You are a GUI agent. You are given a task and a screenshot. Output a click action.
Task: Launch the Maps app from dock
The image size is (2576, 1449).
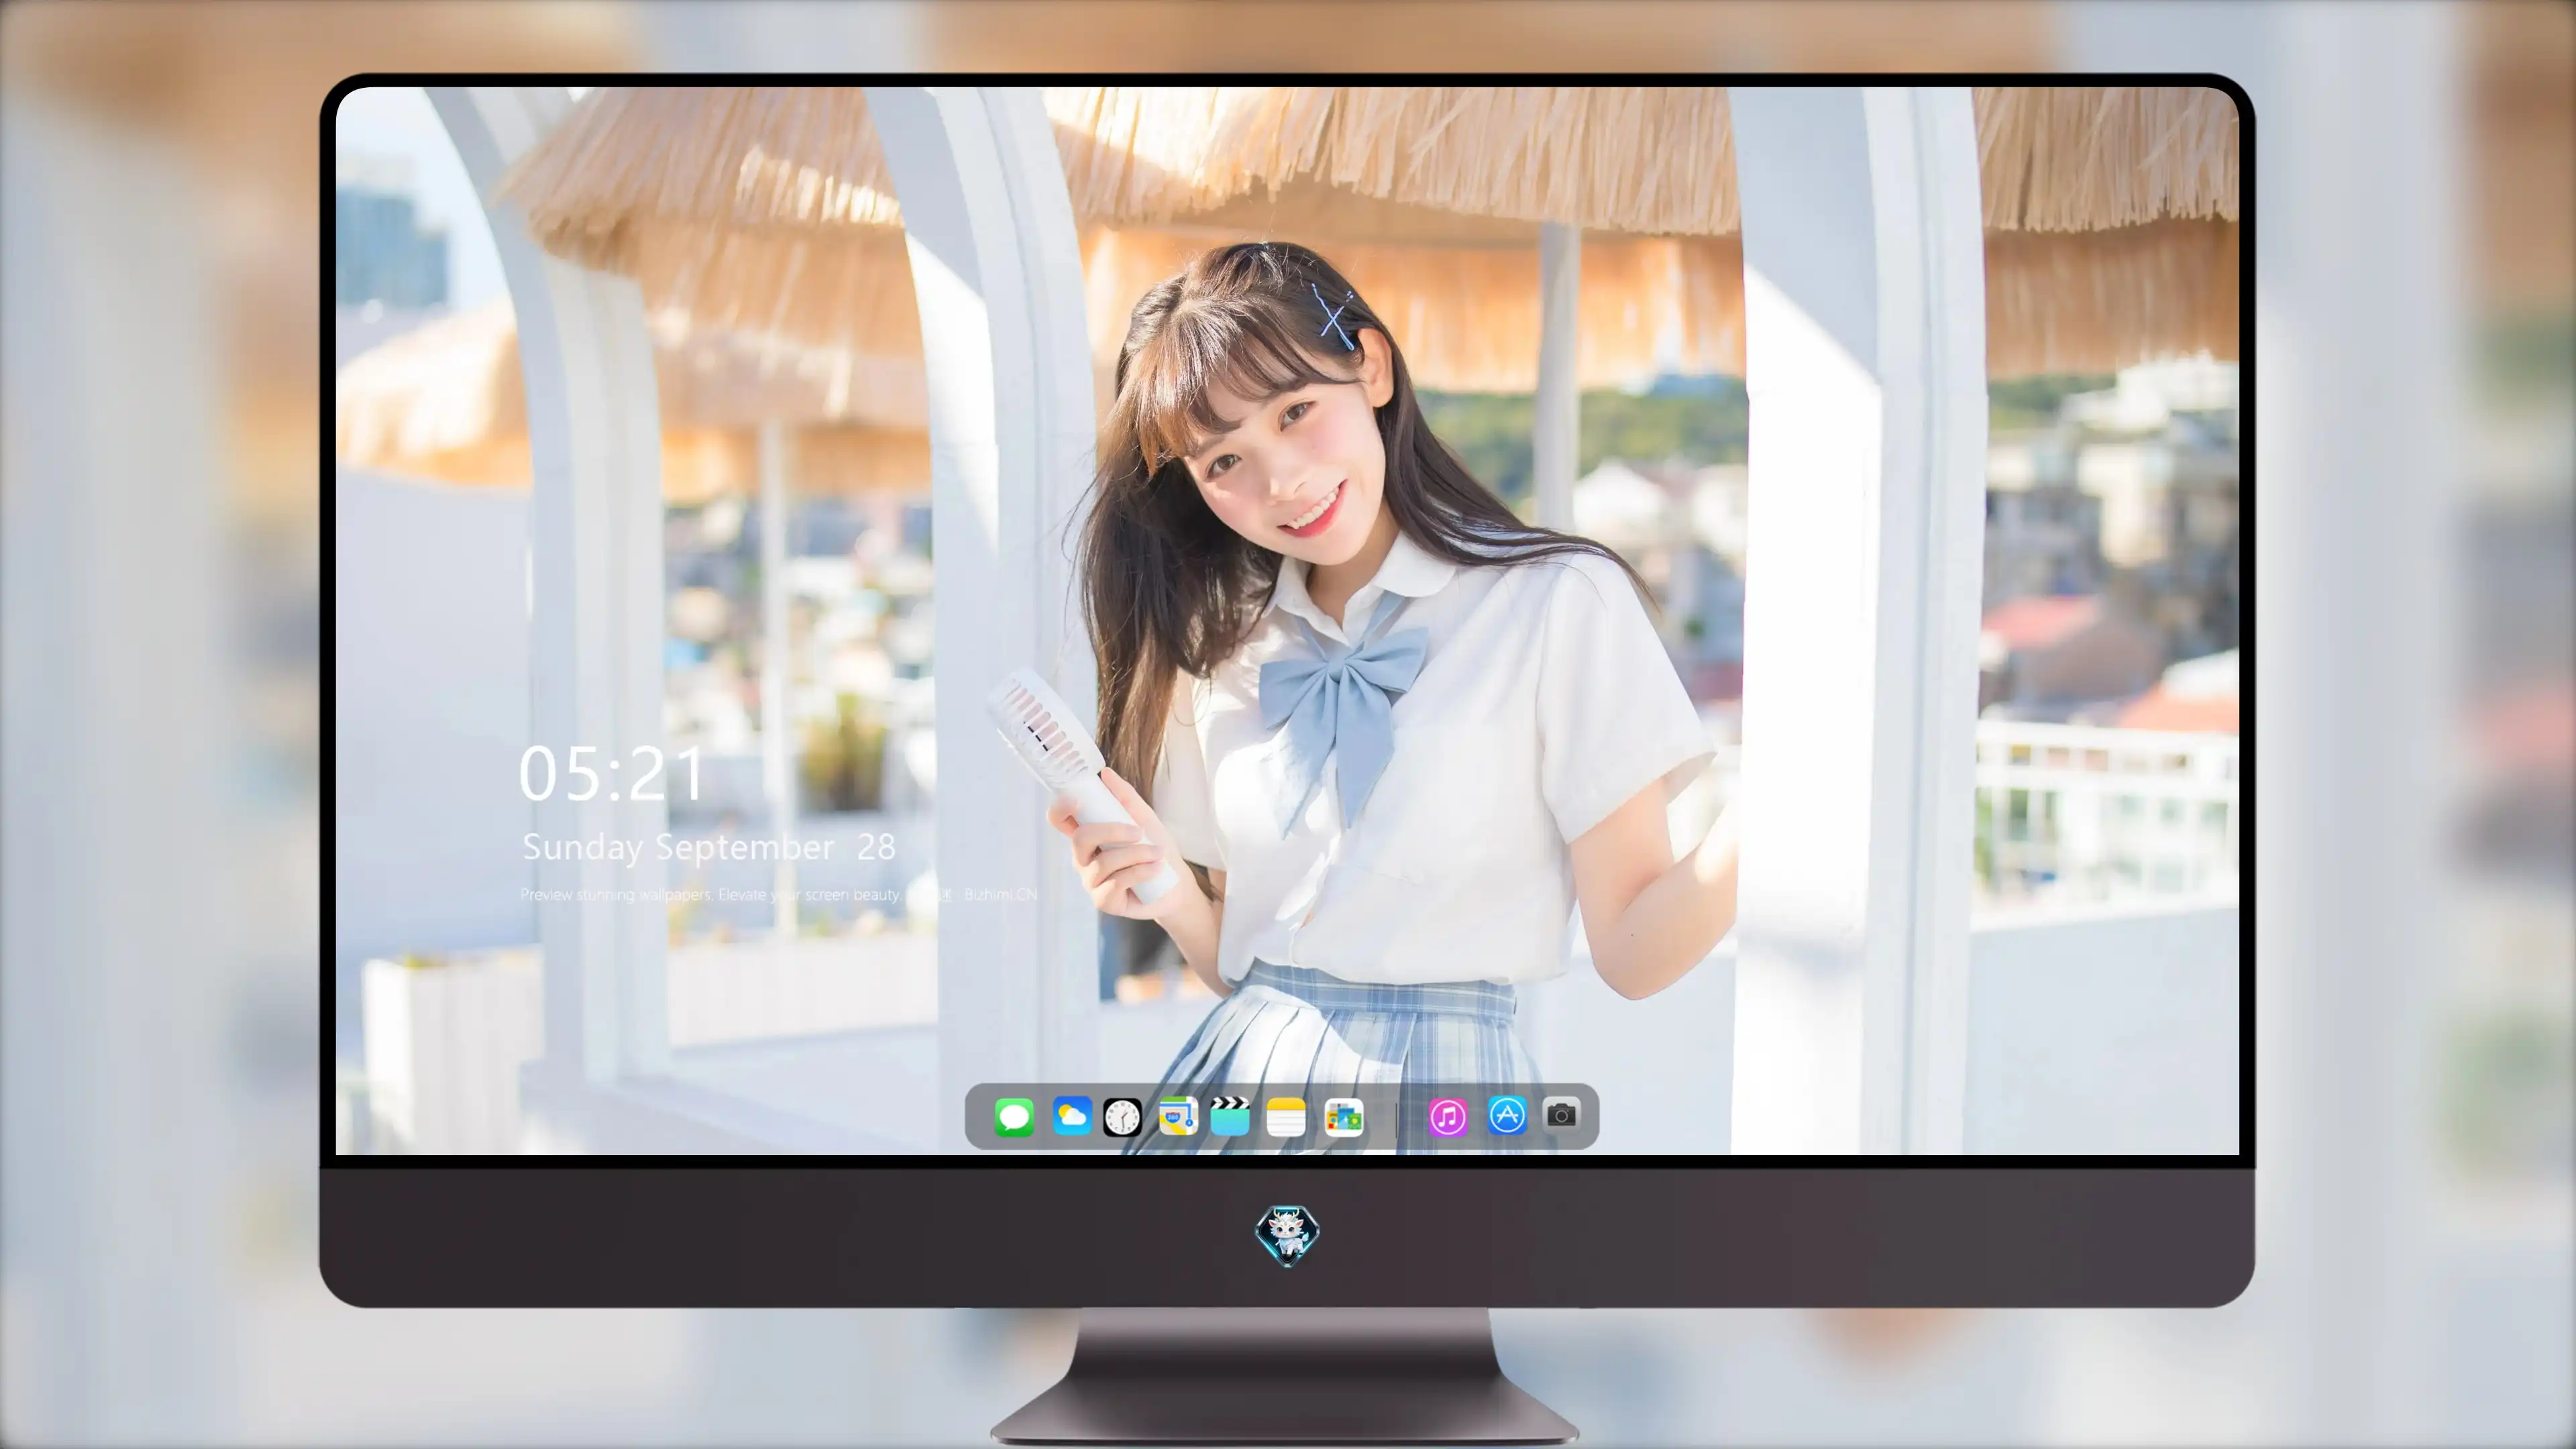(x=1178, y=1116)
